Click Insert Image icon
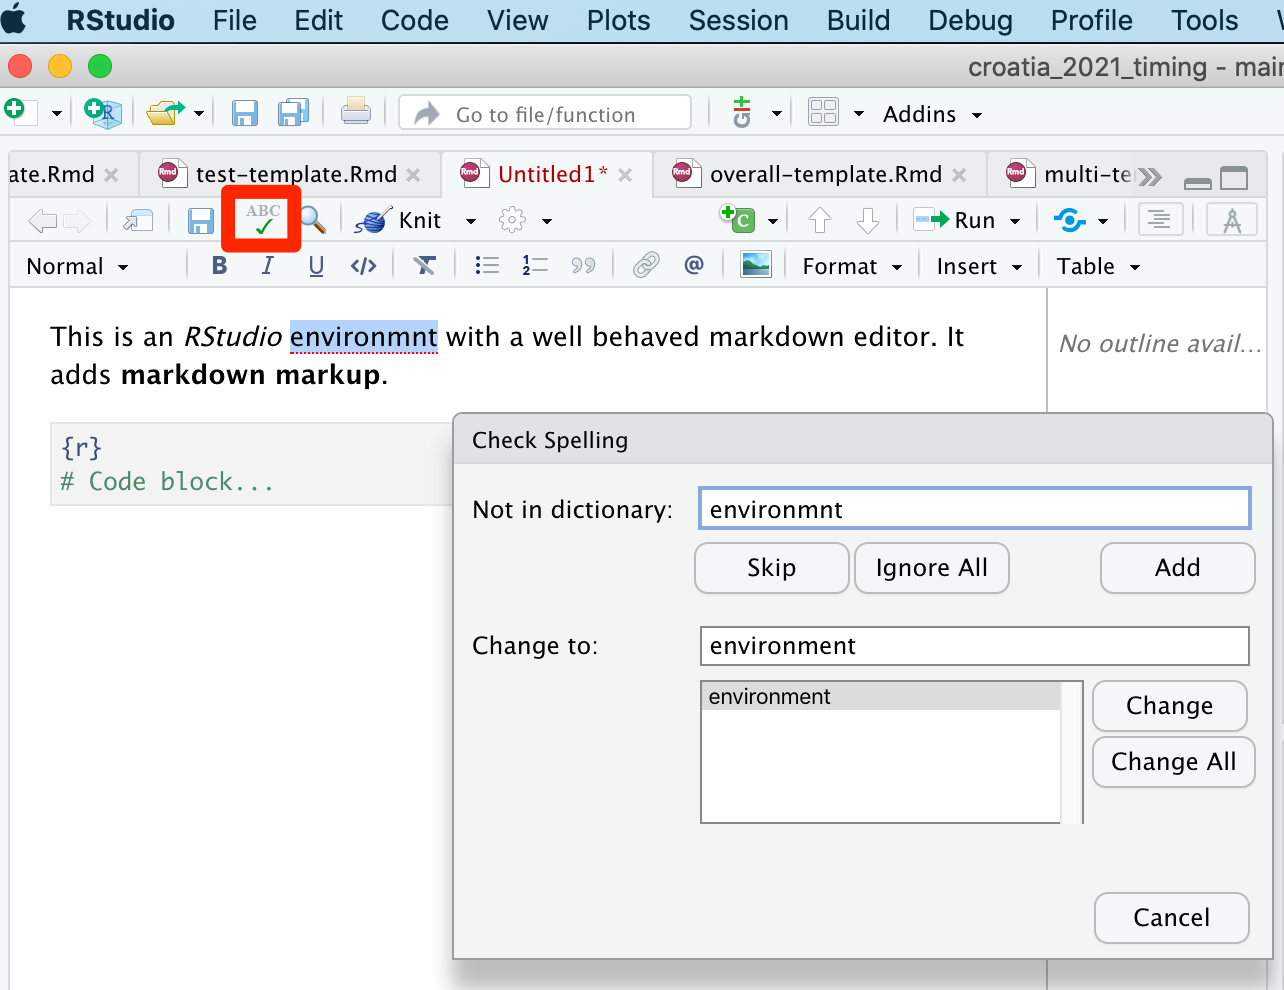Viewport: 1284px width, 990px height. click(756, 265)
